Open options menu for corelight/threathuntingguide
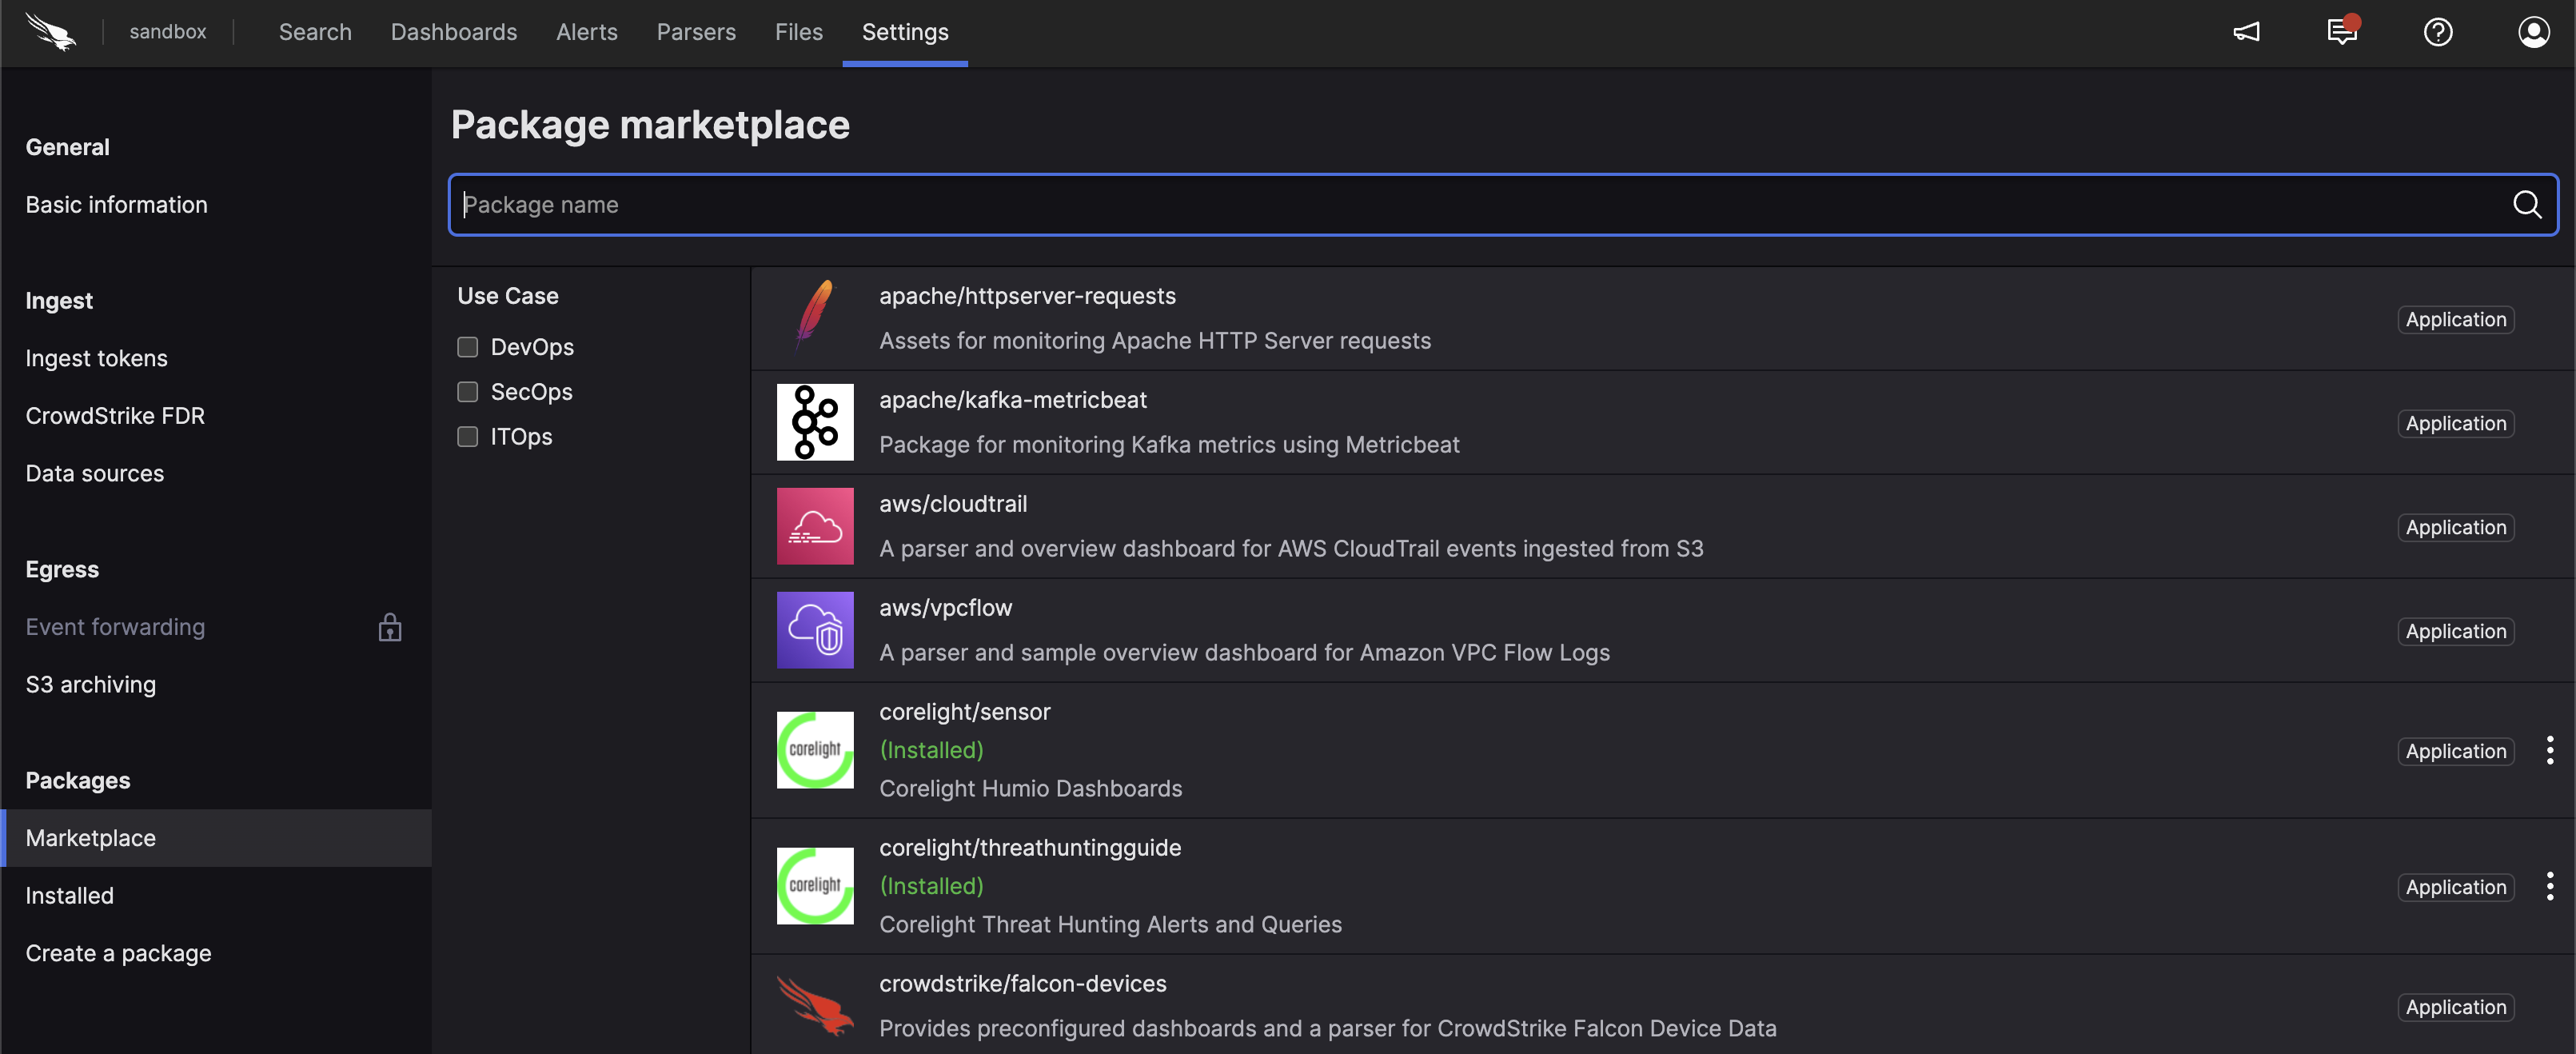Screen dimensions: 2576x1054 [2549, 886]
